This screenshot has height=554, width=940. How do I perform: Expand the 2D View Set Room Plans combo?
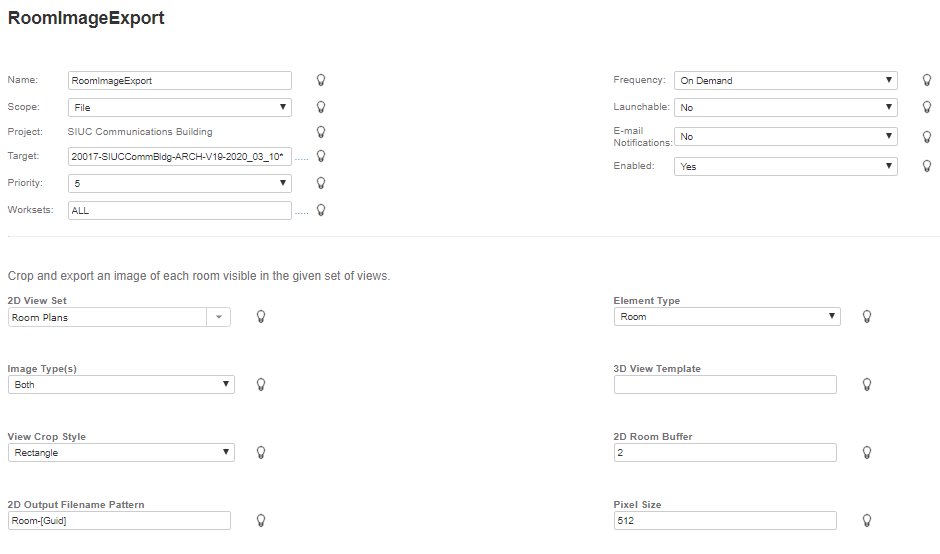[219, 317]
